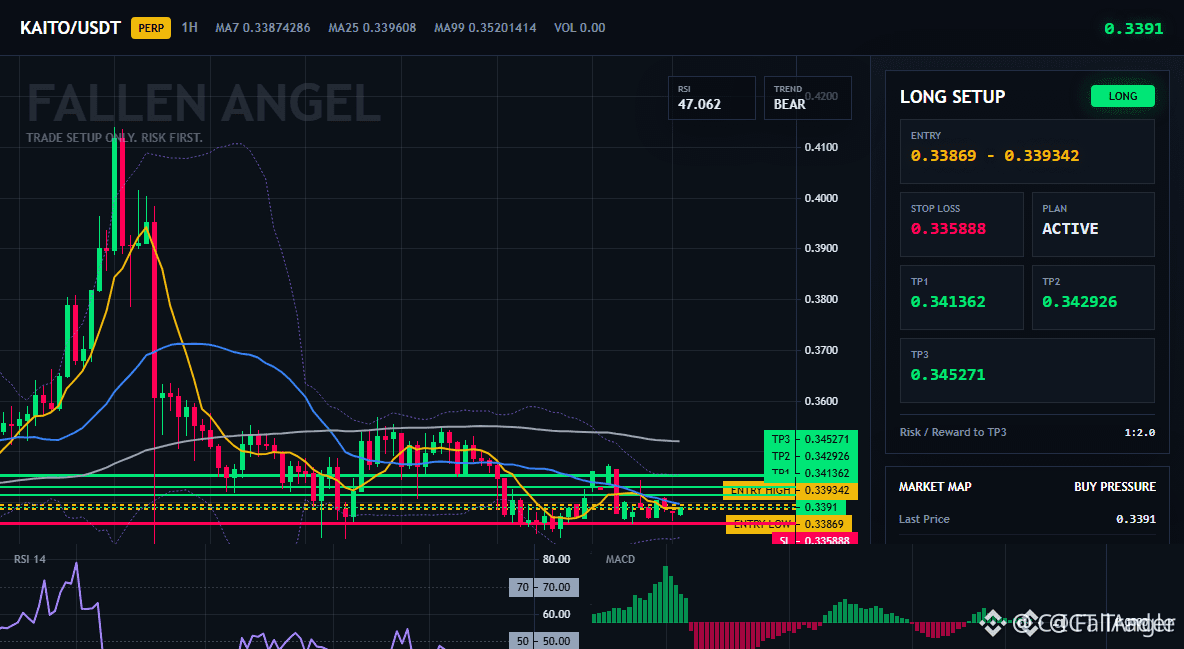
Task: Click the 0.4000 price axis label
Action: coord(821,198)
